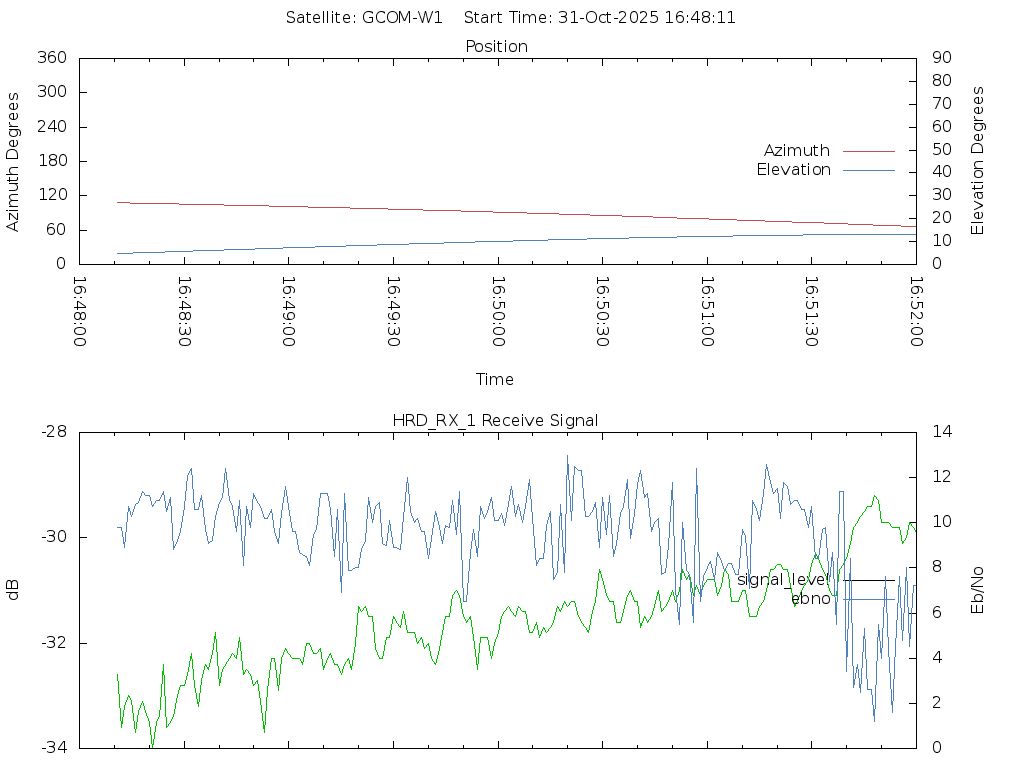Click the Elevation Degrees right axis label
1024x768 pixels.
pyautogui.click(x=978, y=160)
